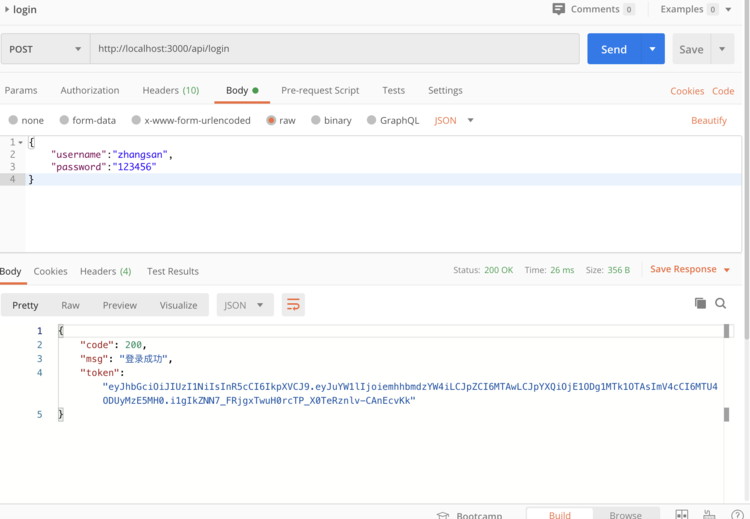Image resolution: width=750 pixels, height=519 pixels.
Task: Open response Cookies tab
Action: tap(50, 271)
